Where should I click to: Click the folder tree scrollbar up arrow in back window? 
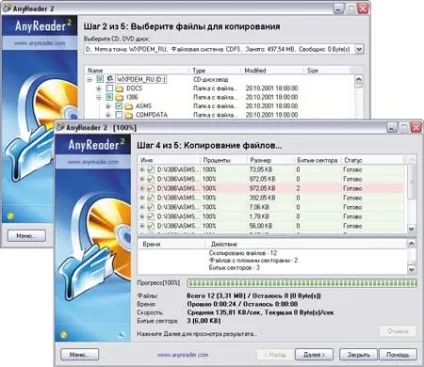click(x=359, y=79)
